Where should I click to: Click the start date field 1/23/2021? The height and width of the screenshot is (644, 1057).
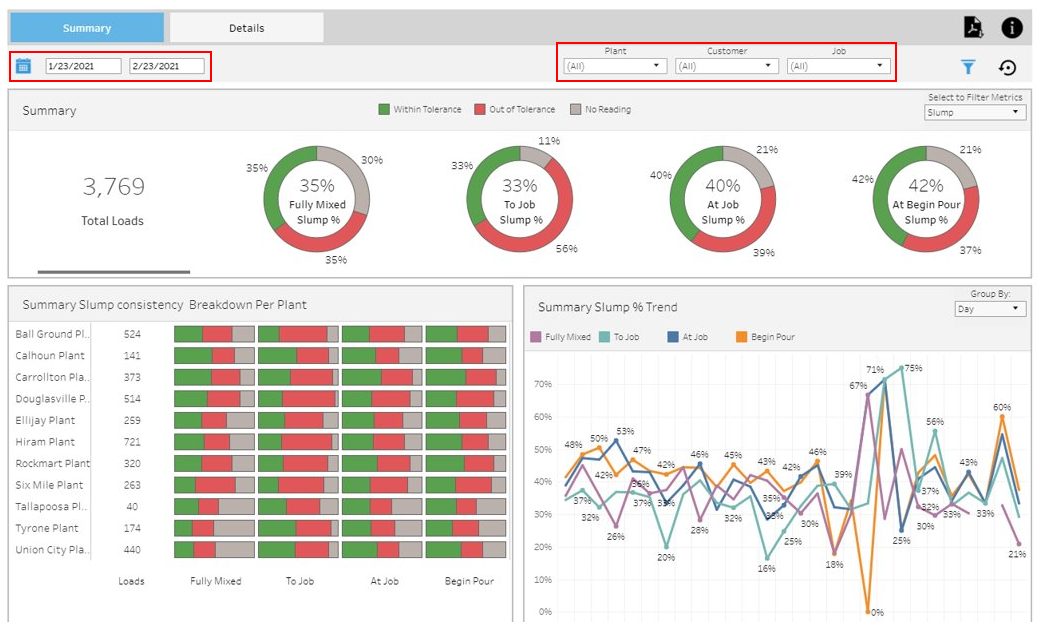83,66
